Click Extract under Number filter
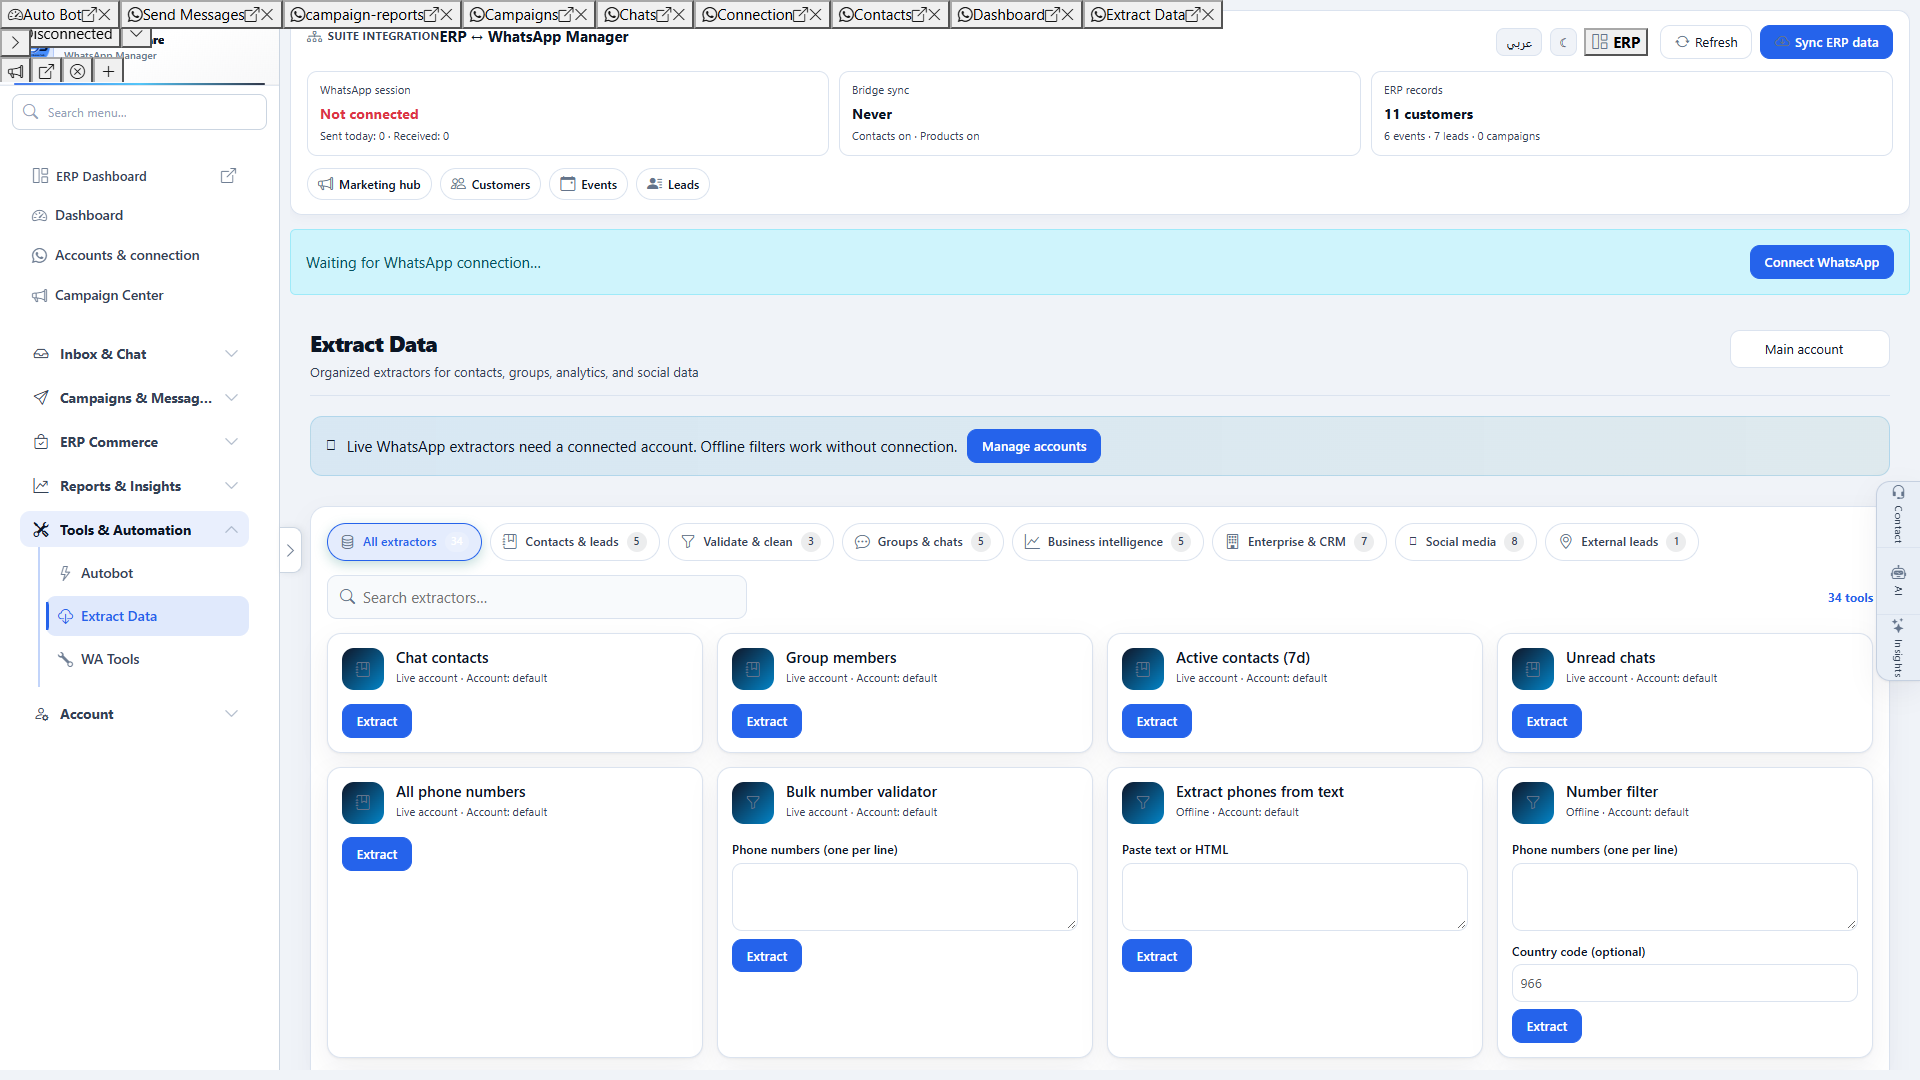Image resolution: width=1920 pixels, height=1080 pixels. pos(1547,1026)
